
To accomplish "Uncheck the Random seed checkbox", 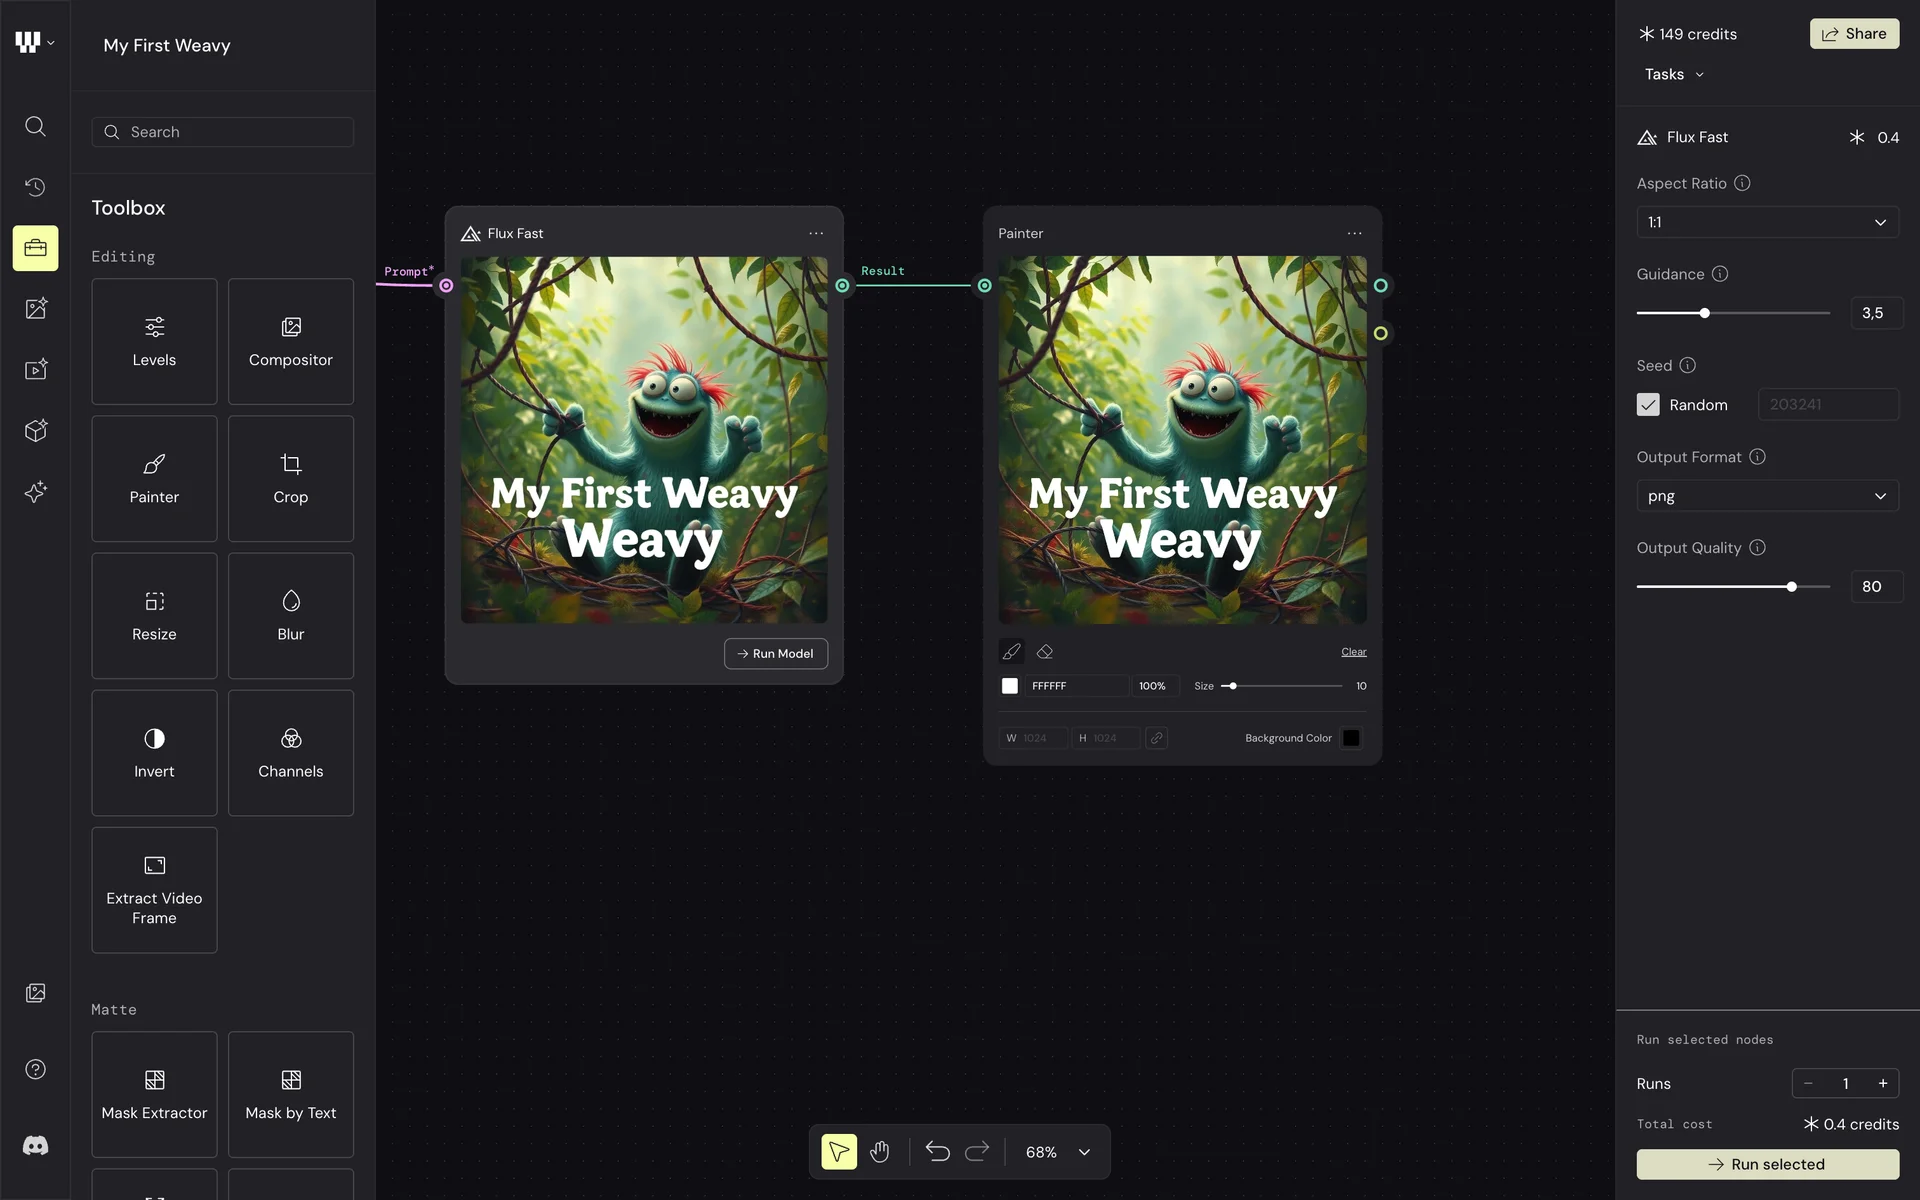I will pos(1648,404).
